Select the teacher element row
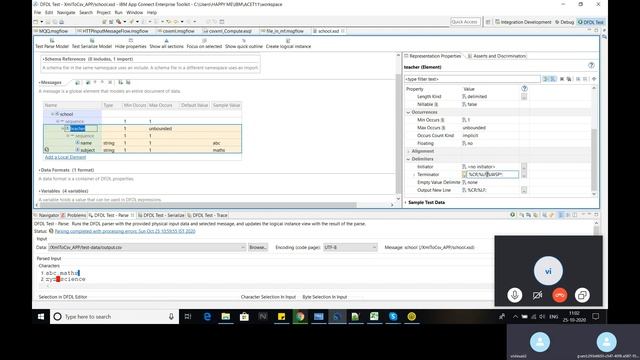Screen dimensions: 640x360 pos(142,129)
